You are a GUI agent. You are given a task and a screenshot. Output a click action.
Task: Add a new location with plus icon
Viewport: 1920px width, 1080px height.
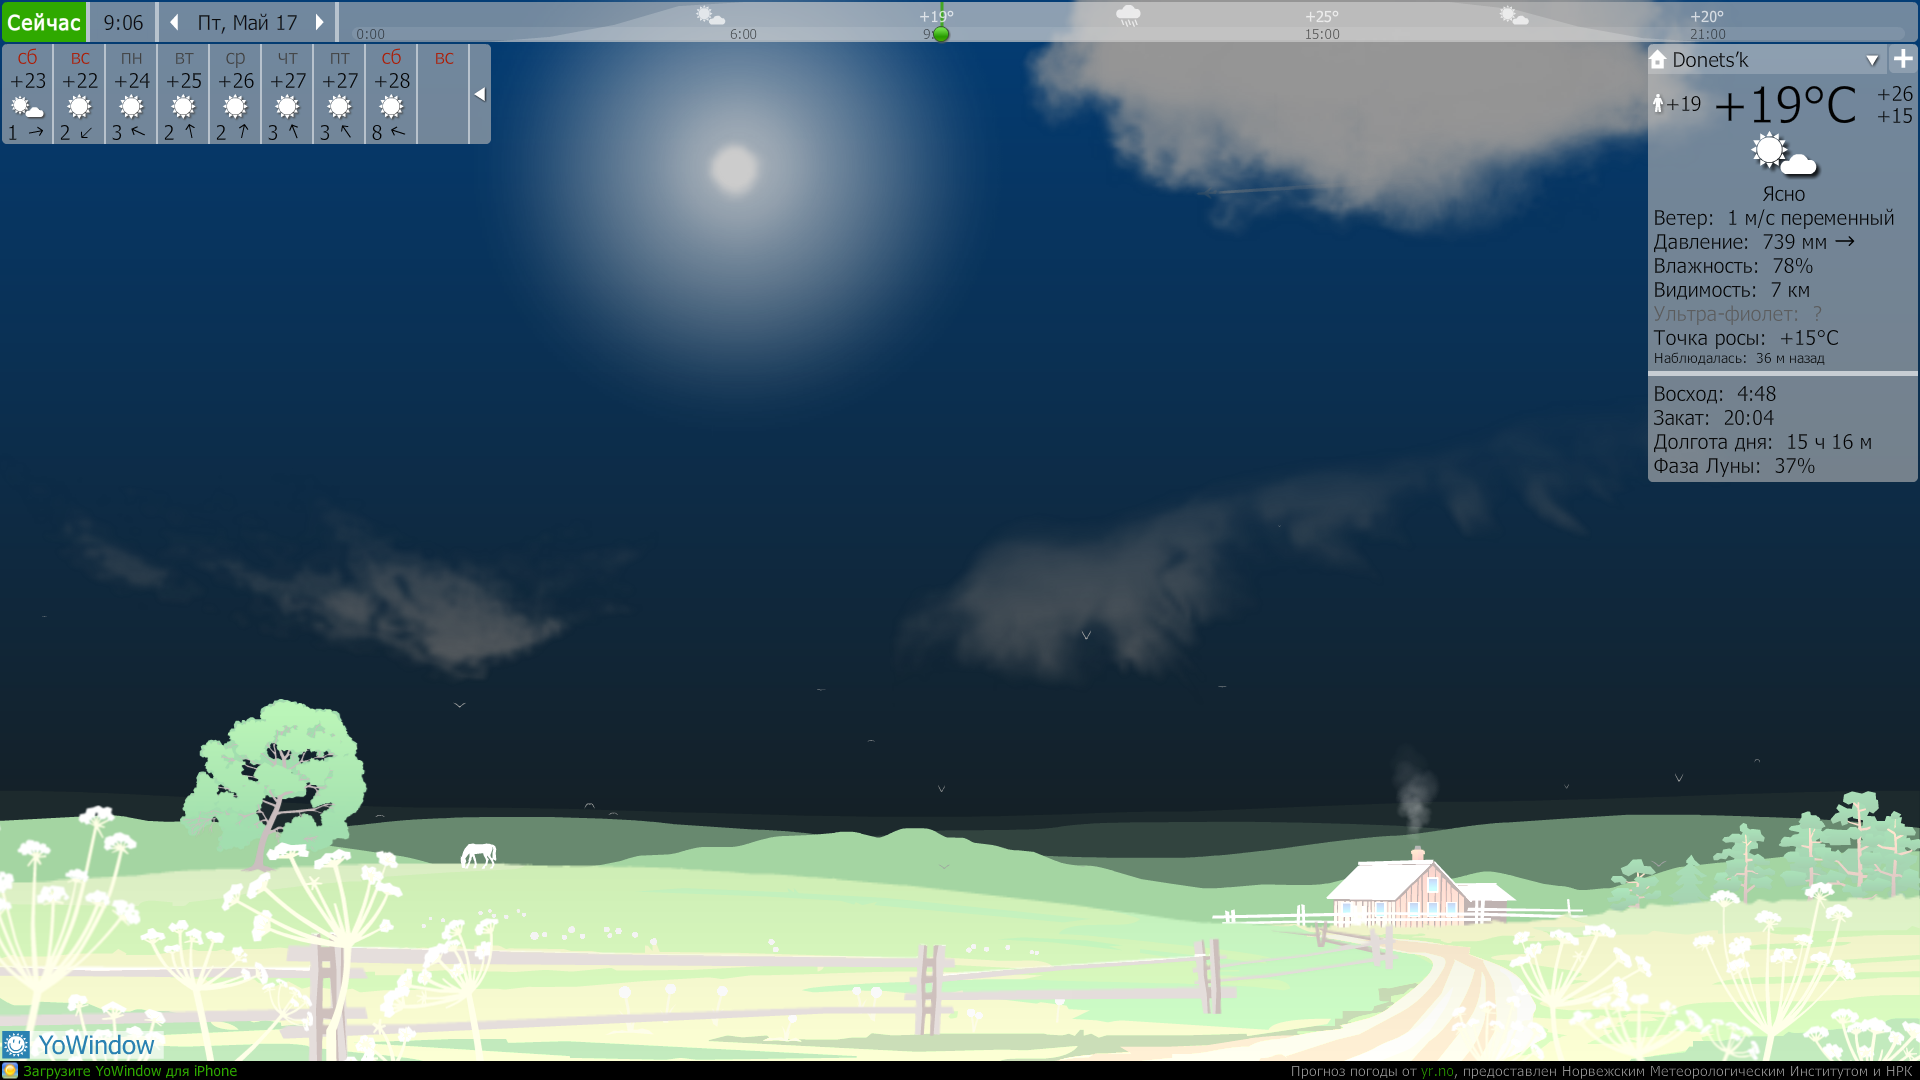tap(1903, 59)
